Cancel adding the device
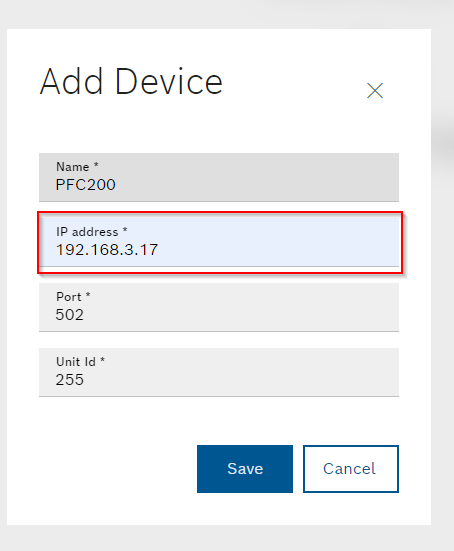Image resolution: width=454 pixels, height=551 pixels. [x=351, y=469]
